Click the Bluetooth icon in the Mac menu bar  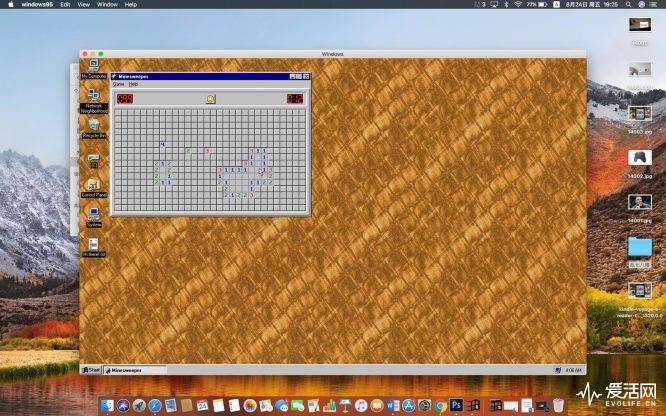pos(506,4)
